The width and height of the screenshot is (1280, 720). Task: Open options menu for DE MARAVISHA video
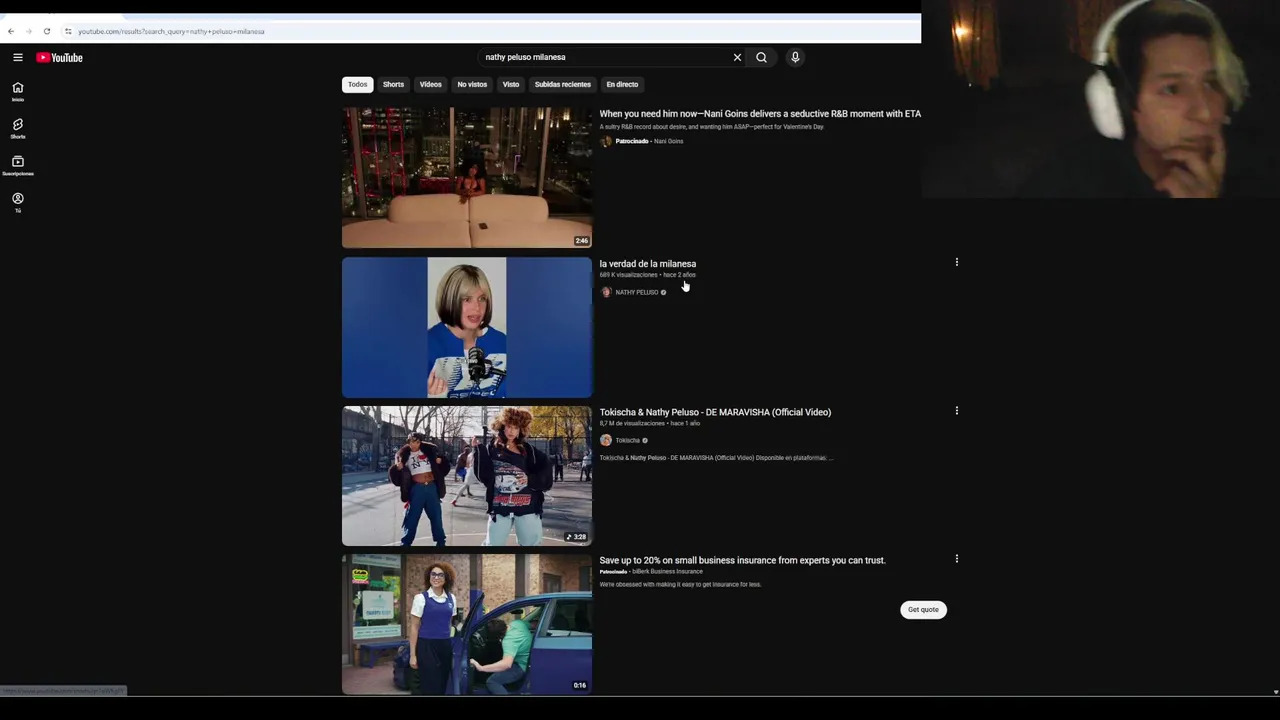pyautogui.click(x=956, y=410)
